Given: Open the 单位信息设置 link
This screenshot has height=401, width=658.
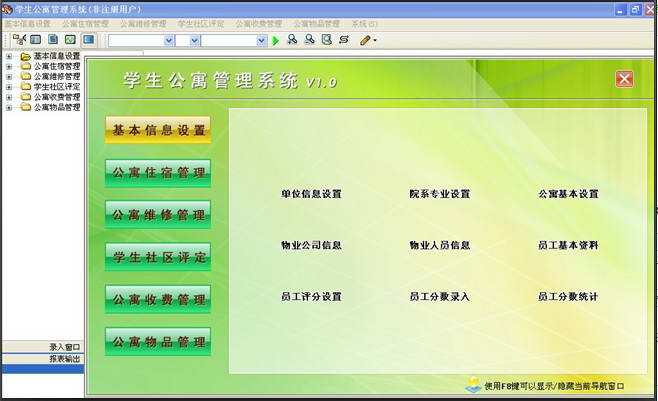Looking at the screenshot, I should pos(311,194).
